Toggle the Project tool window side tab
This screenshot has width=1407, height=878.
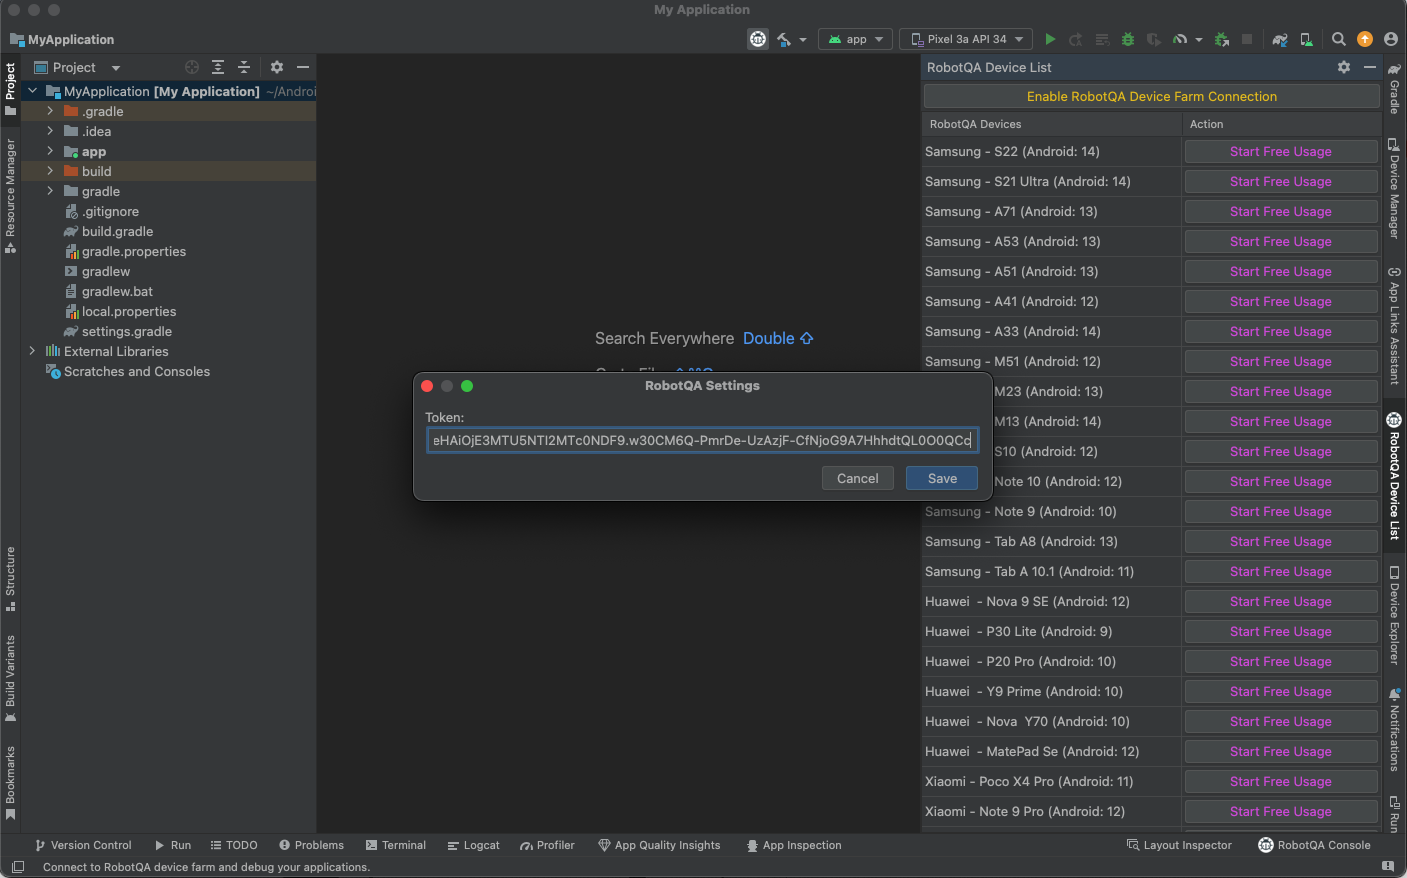pos(10,89)
